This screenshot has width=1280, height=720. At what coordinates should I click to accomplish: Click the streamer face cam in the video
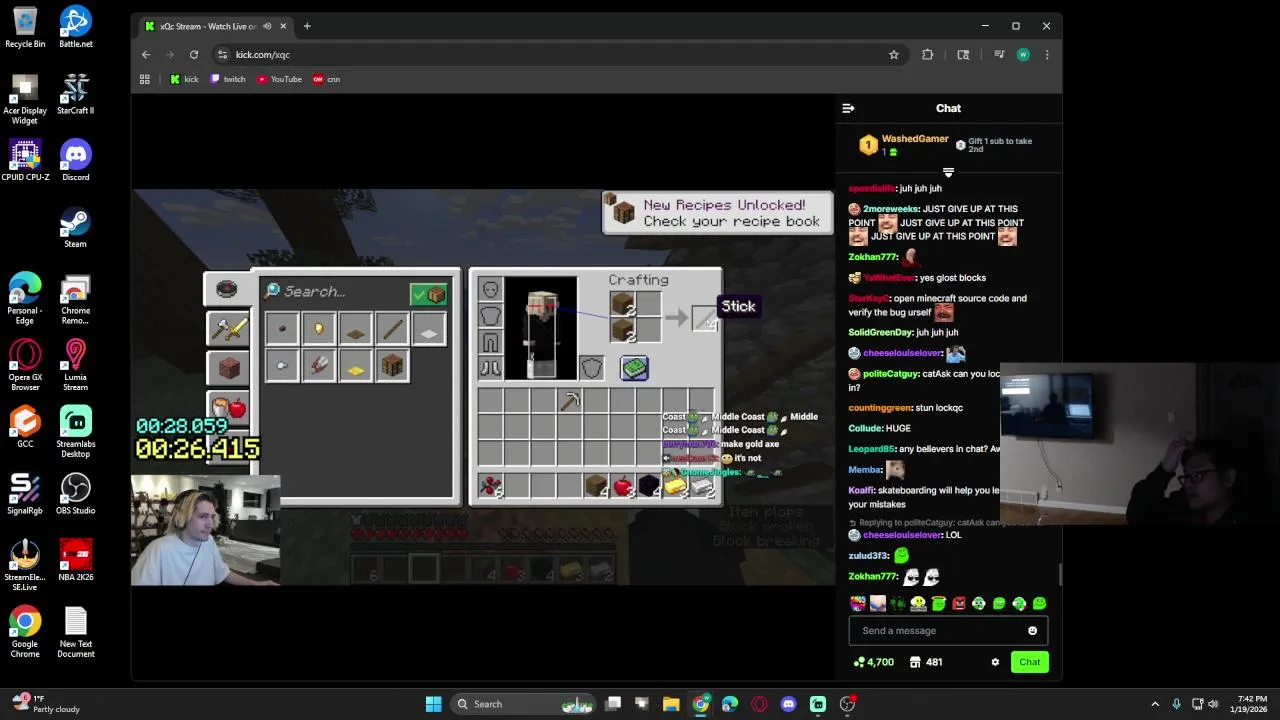coord(206,529)
